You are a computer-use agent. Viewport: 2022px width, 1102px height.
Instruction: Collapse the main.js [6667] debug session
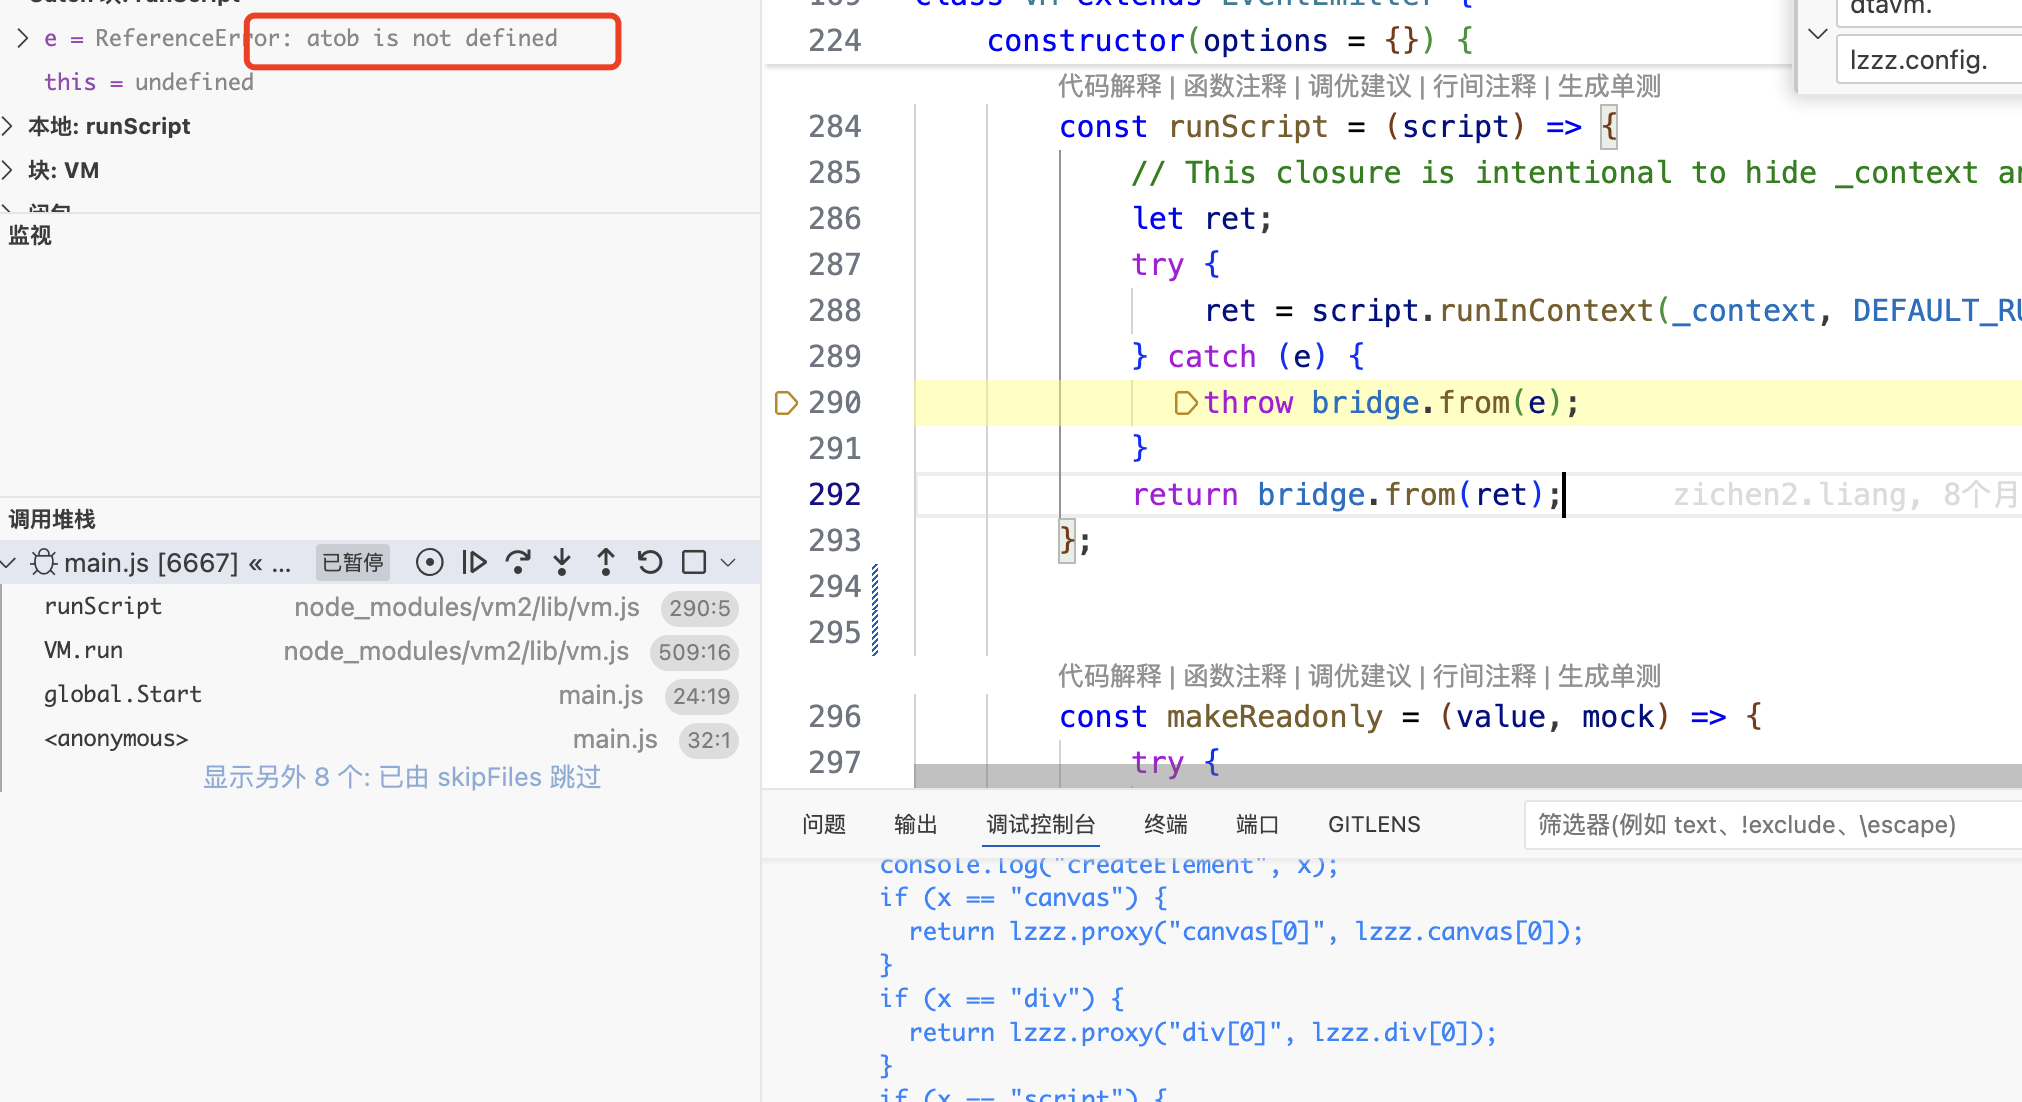9,563
